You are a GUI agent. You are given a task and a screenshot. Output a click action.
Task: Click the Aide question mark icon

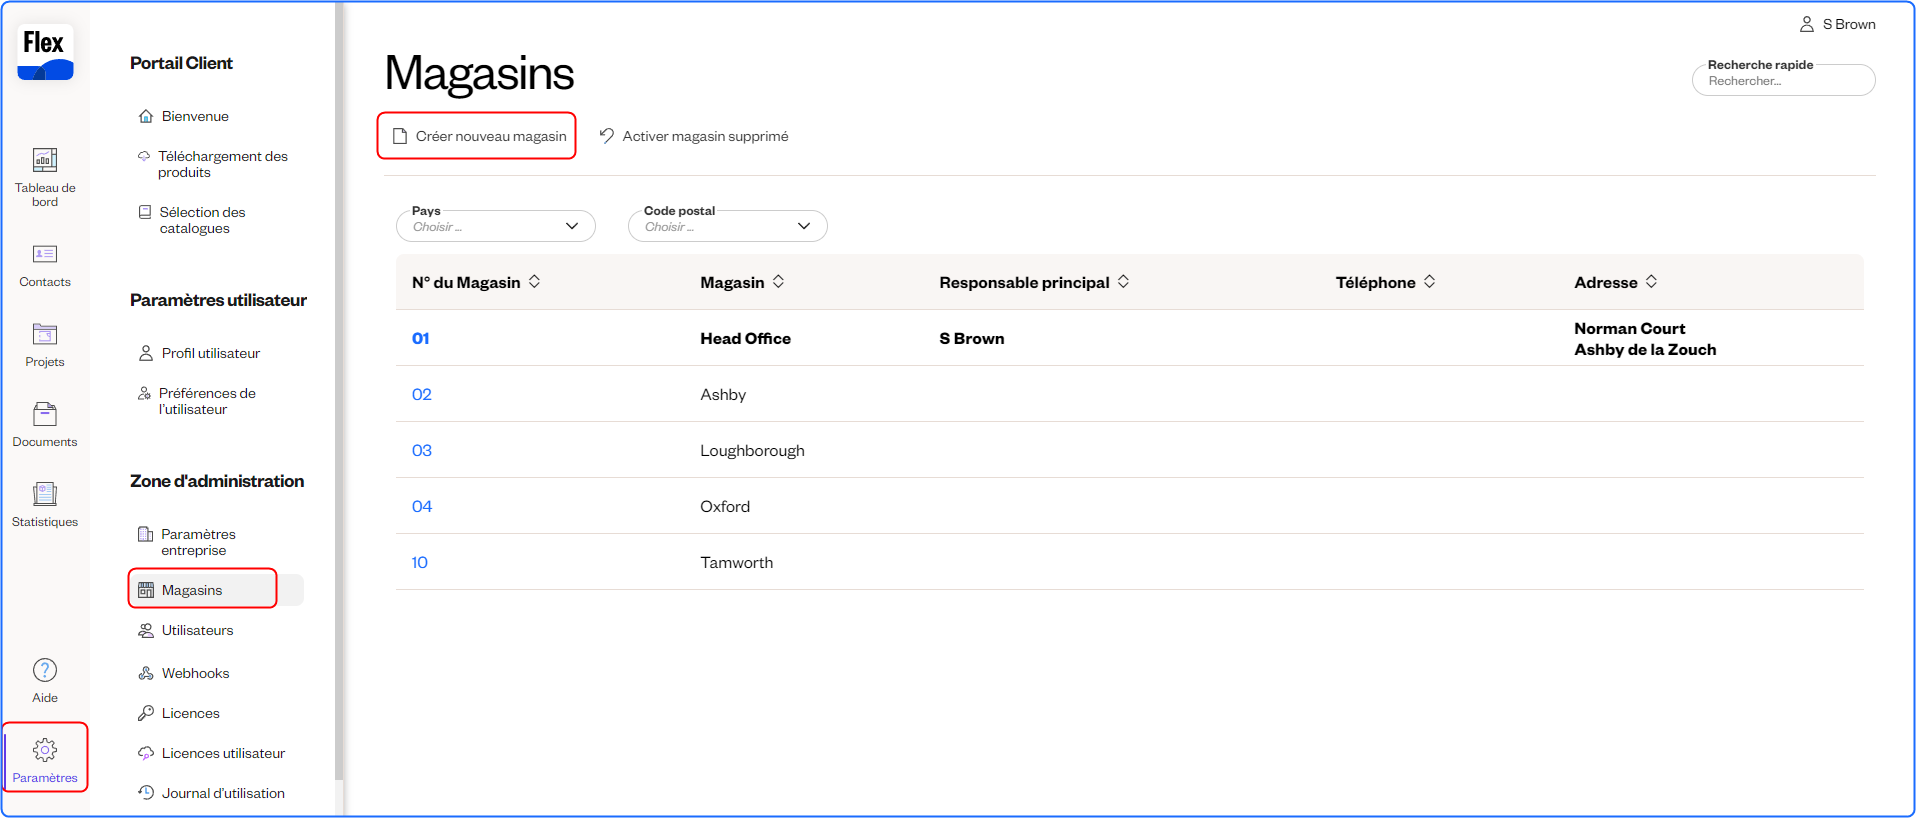pyautogui.click(x=45, y=671)
